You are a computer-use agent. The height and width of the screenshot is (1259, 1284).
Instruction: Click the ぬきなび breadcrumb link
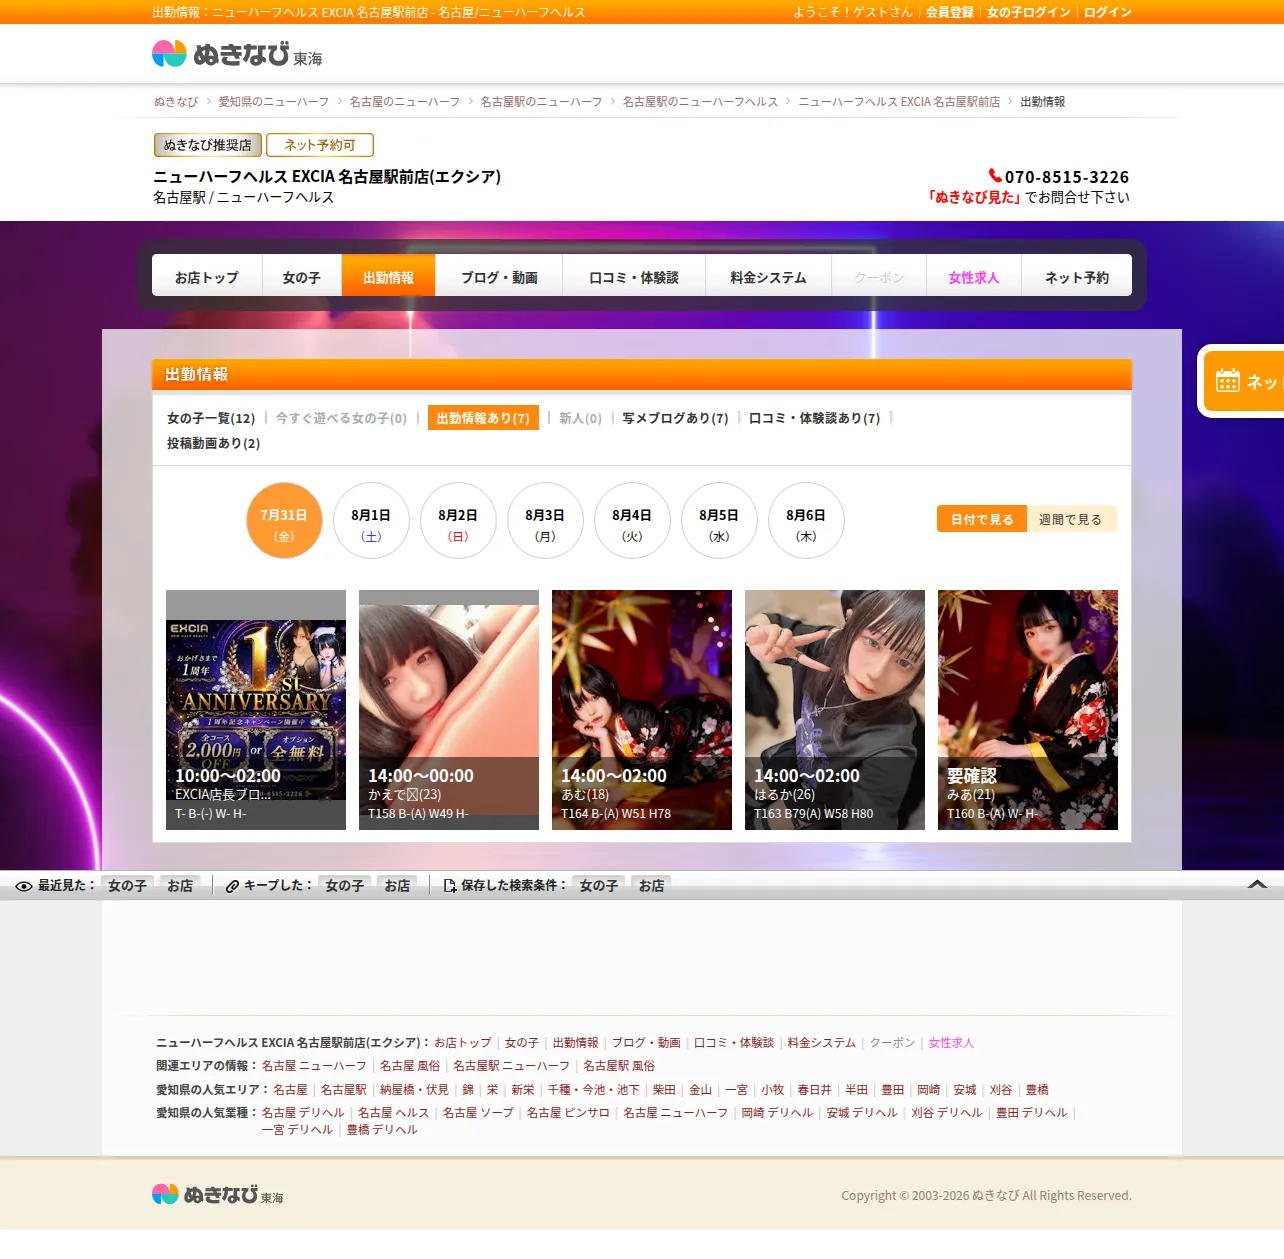point(176,102)
